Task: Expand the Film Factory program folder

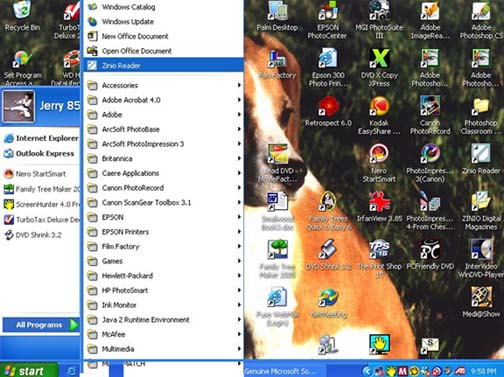Action: point(164,247)
